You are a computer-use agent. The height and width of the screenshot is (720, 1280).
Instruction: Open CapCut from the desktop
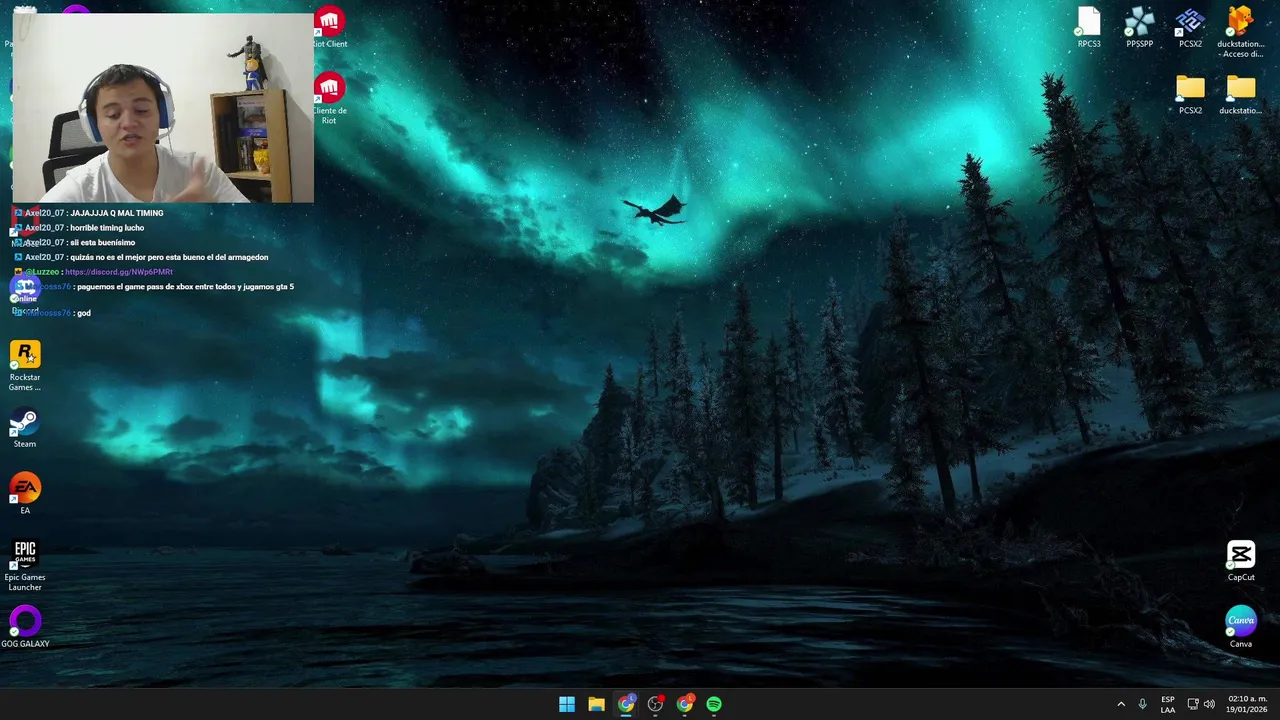[1241, 561]
